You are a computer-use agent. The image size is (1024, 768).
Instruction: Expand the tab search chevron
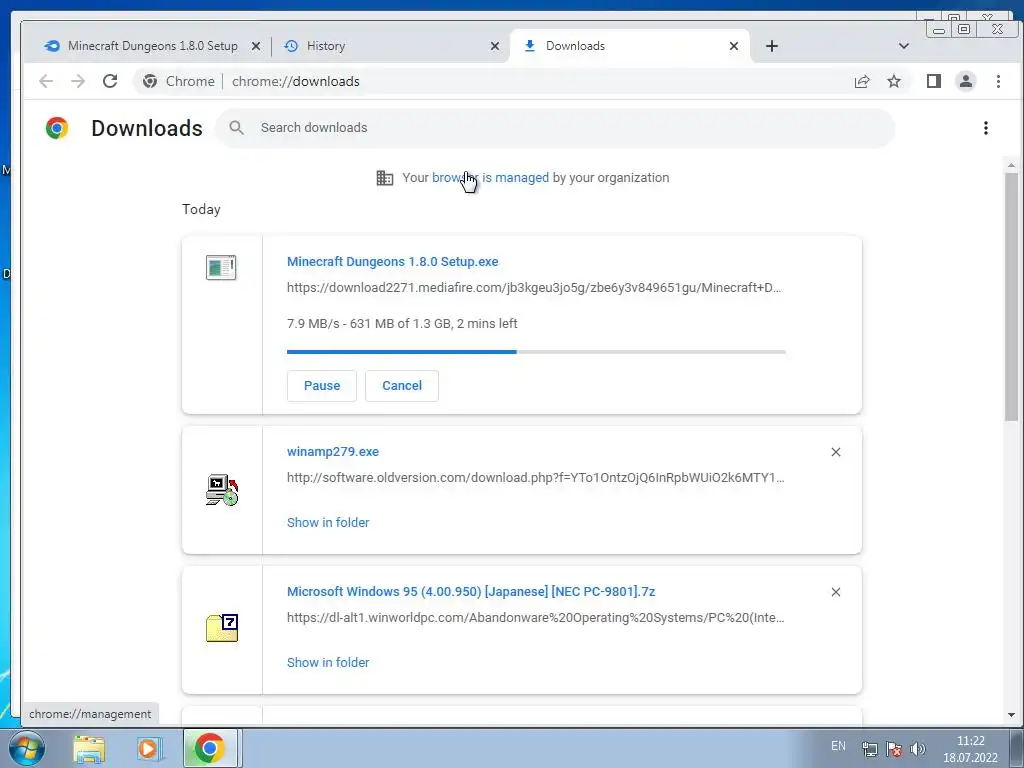(x=903, y=46)
